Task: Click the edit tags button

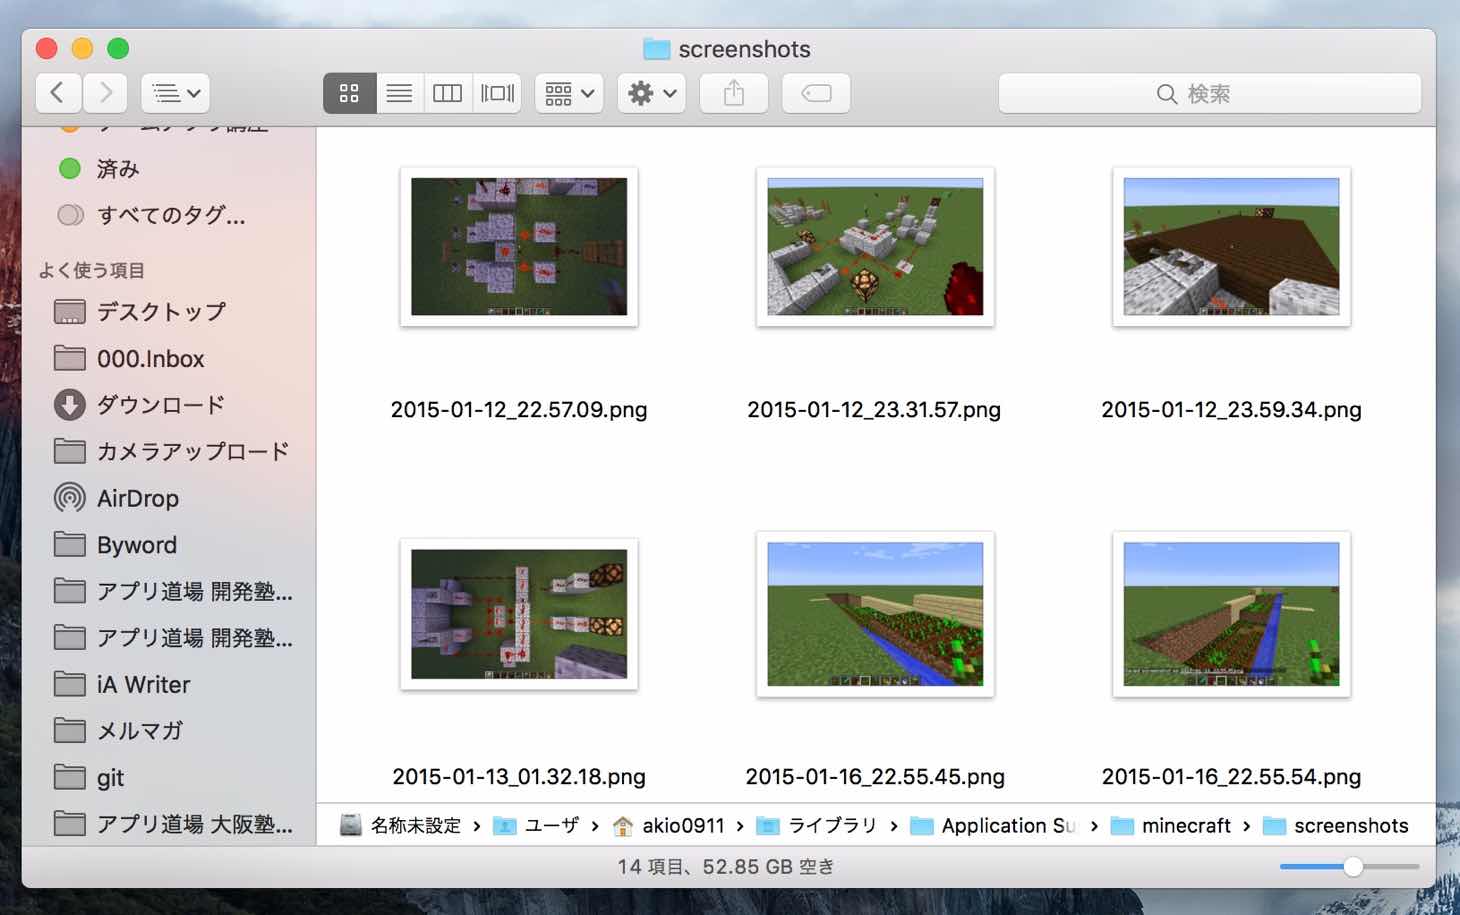Action: [816, 93]
